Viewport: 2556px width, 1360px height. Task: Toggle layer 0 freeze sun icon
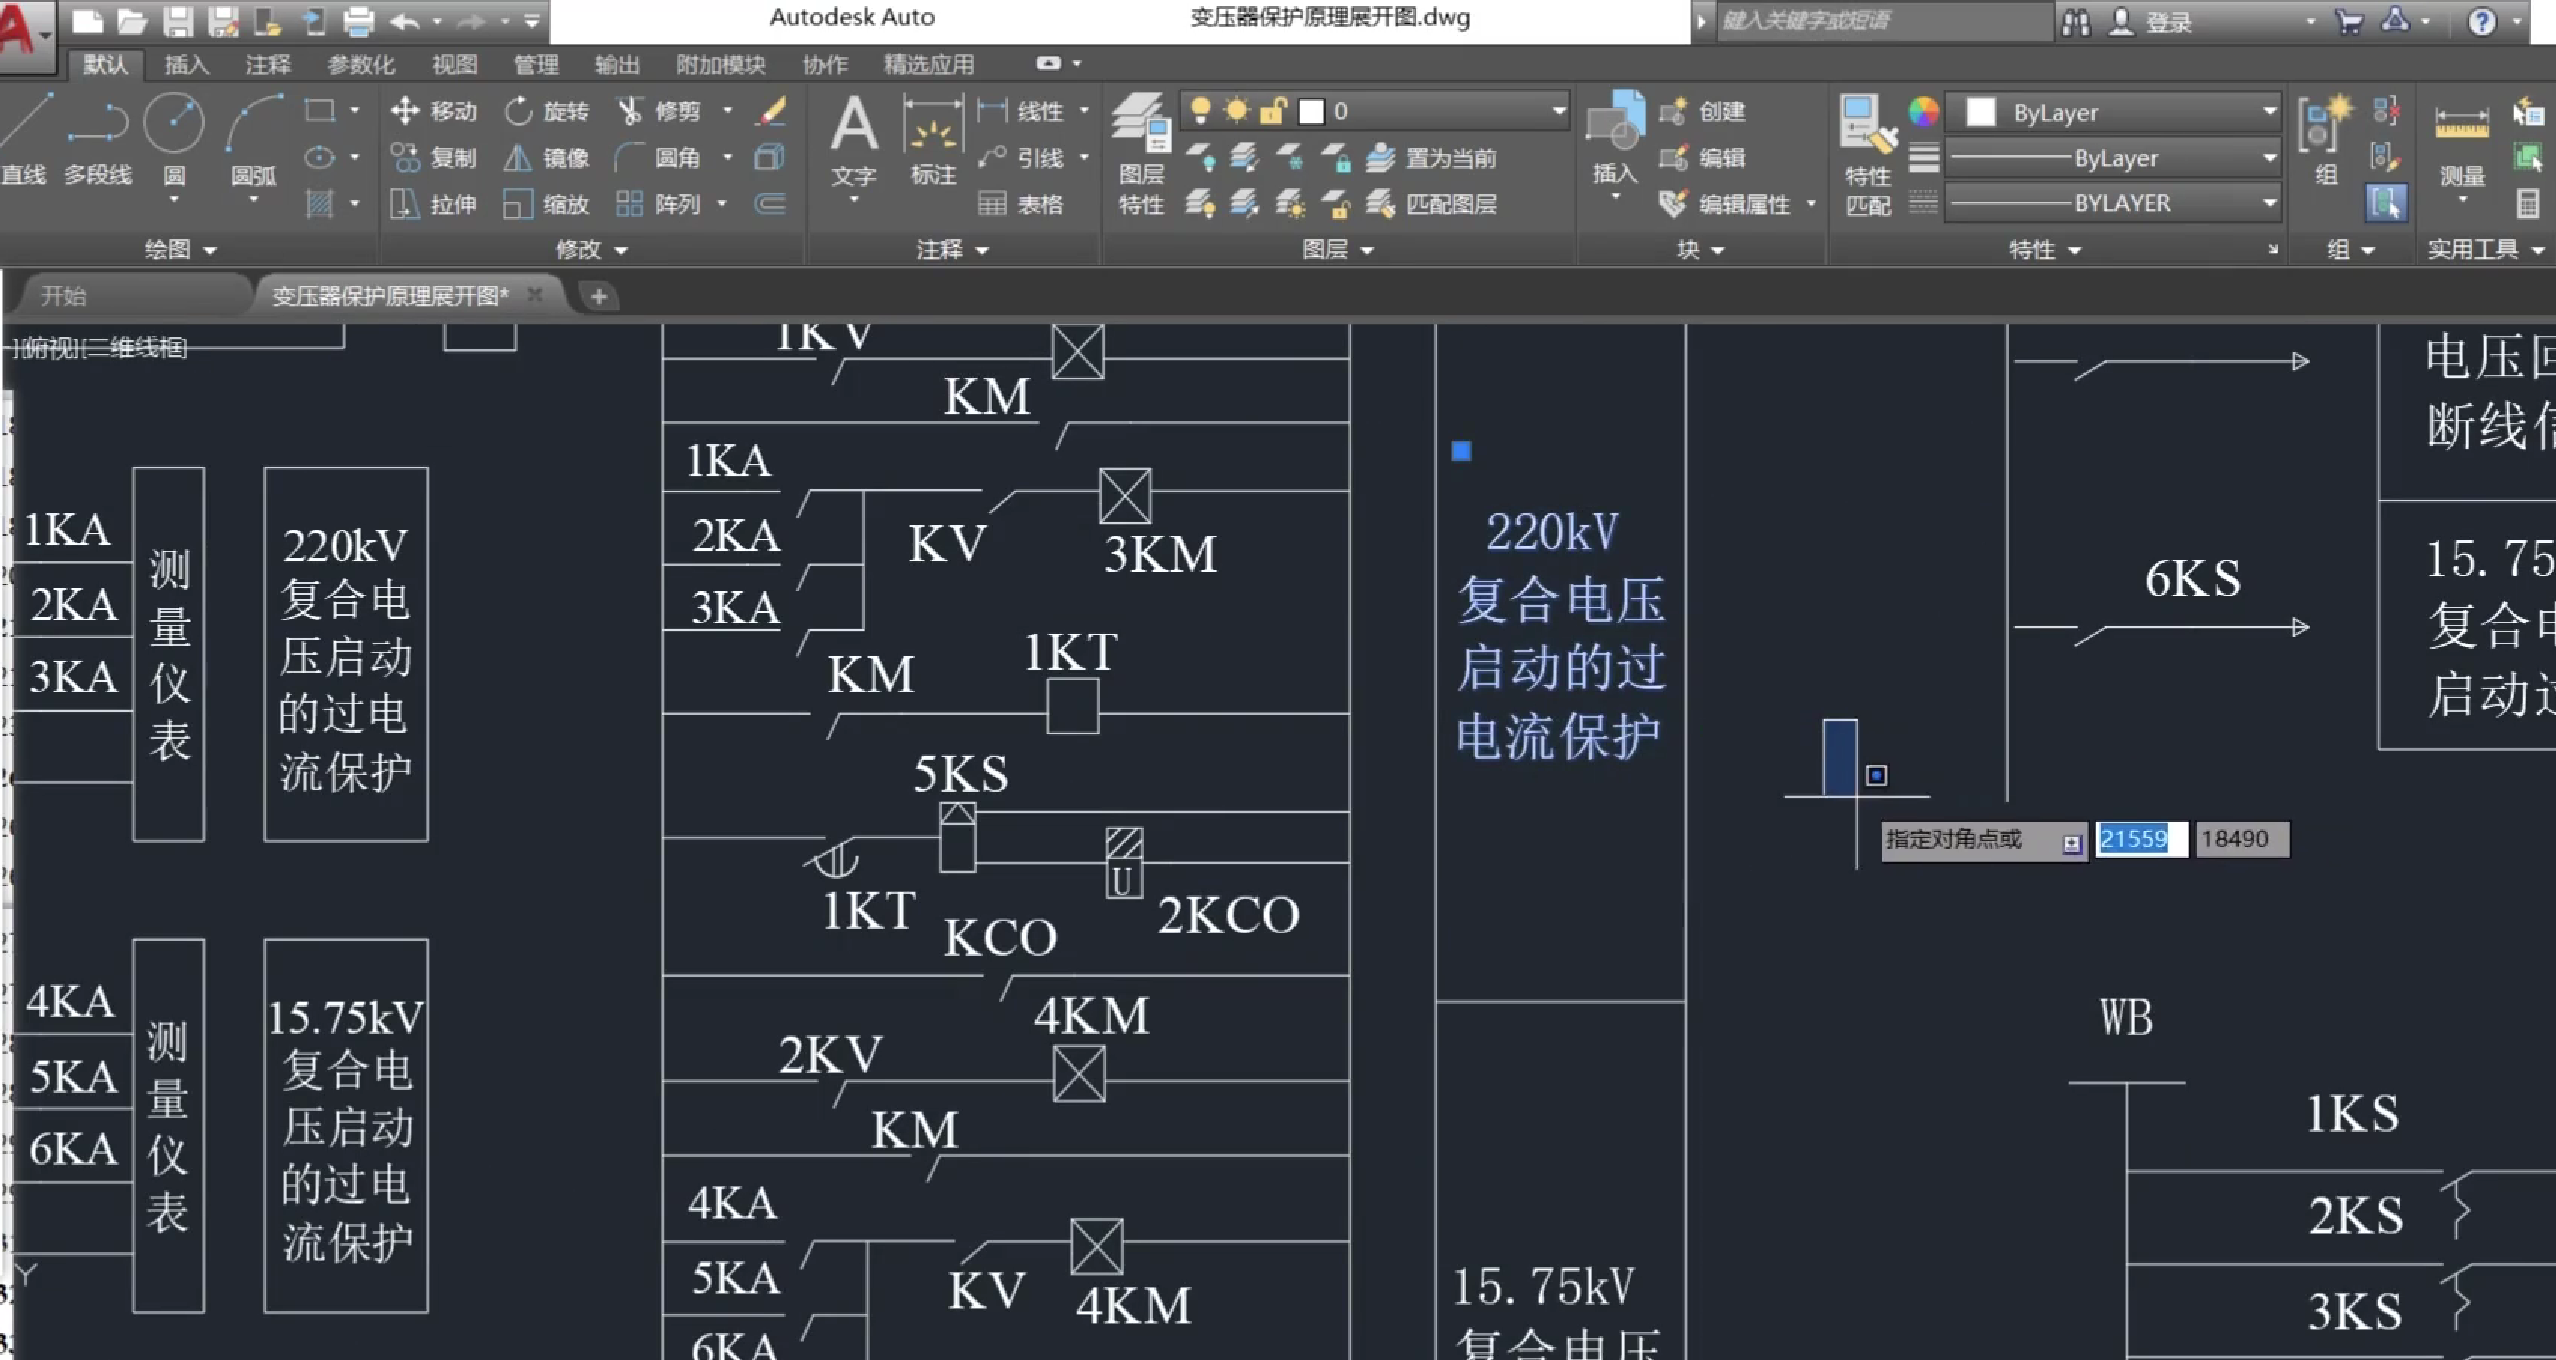pyautogui.click(x=1236, y=111)
